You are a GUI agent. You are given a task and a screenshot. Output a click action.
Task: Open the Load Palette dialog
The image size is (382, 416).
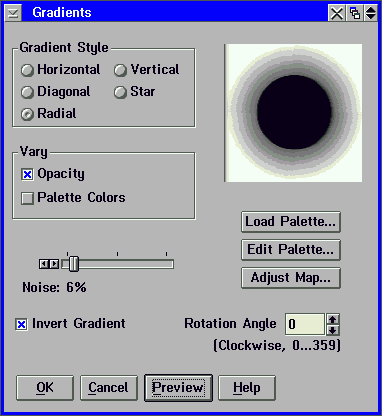tap(291, 222)
